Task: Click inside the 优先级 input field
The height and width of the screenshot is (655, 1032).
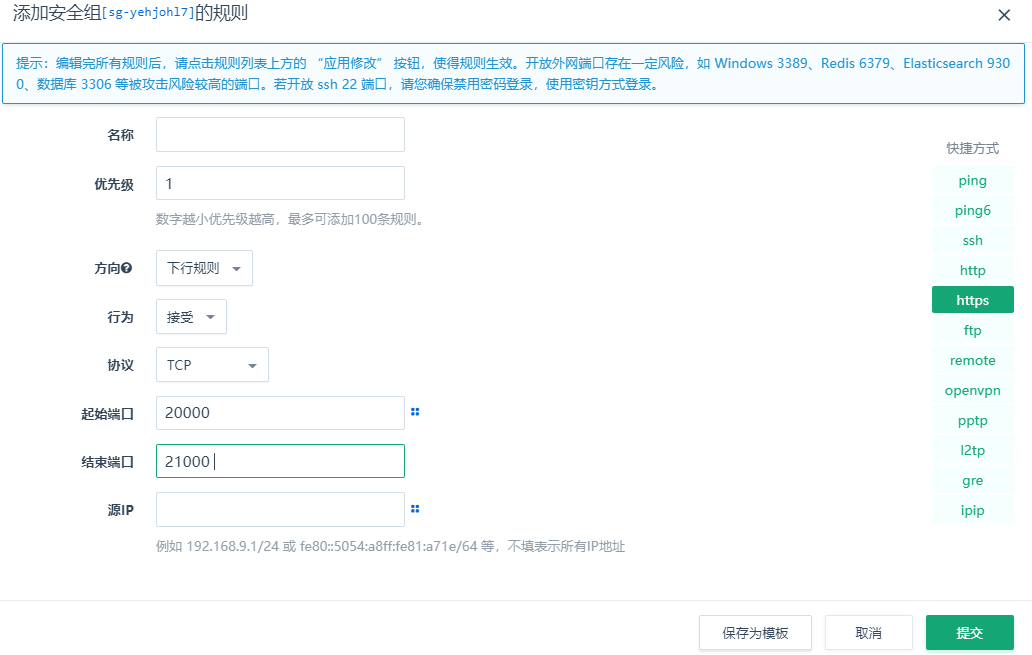Action: pyautogui.click(x=279, y=183)
